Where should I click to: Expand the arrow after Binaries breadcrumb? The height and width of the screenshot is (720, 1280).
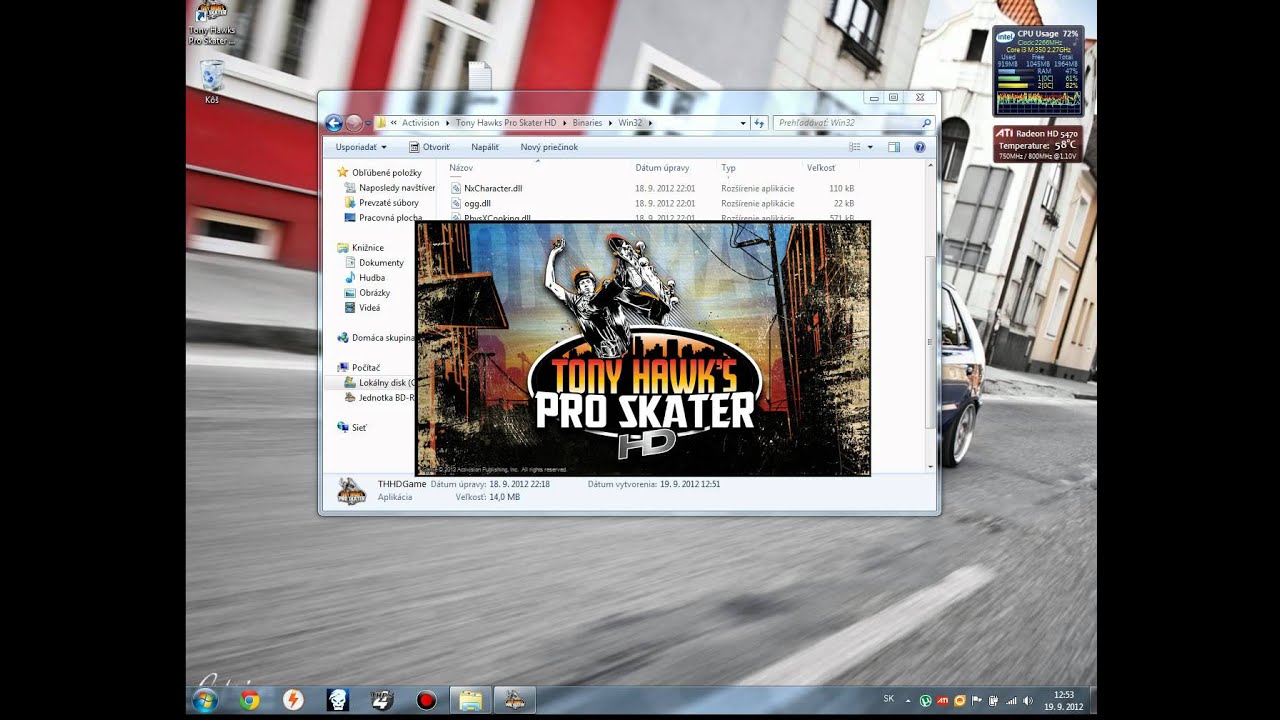(x=610, y=123)
